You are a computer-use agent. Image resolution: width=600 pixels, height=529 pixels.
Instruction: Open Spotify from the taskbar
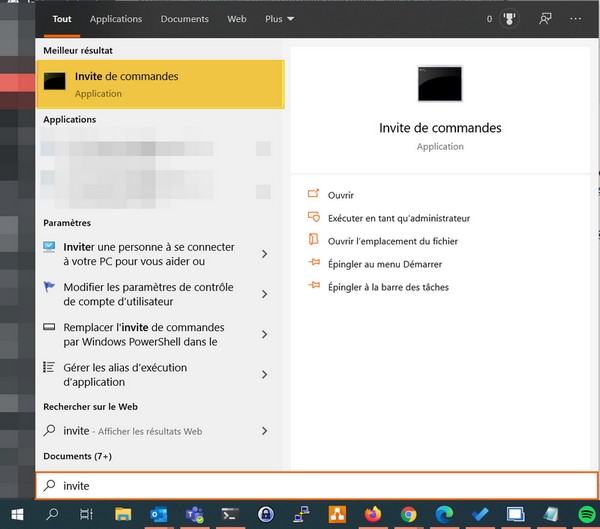[x=588, y=514]
